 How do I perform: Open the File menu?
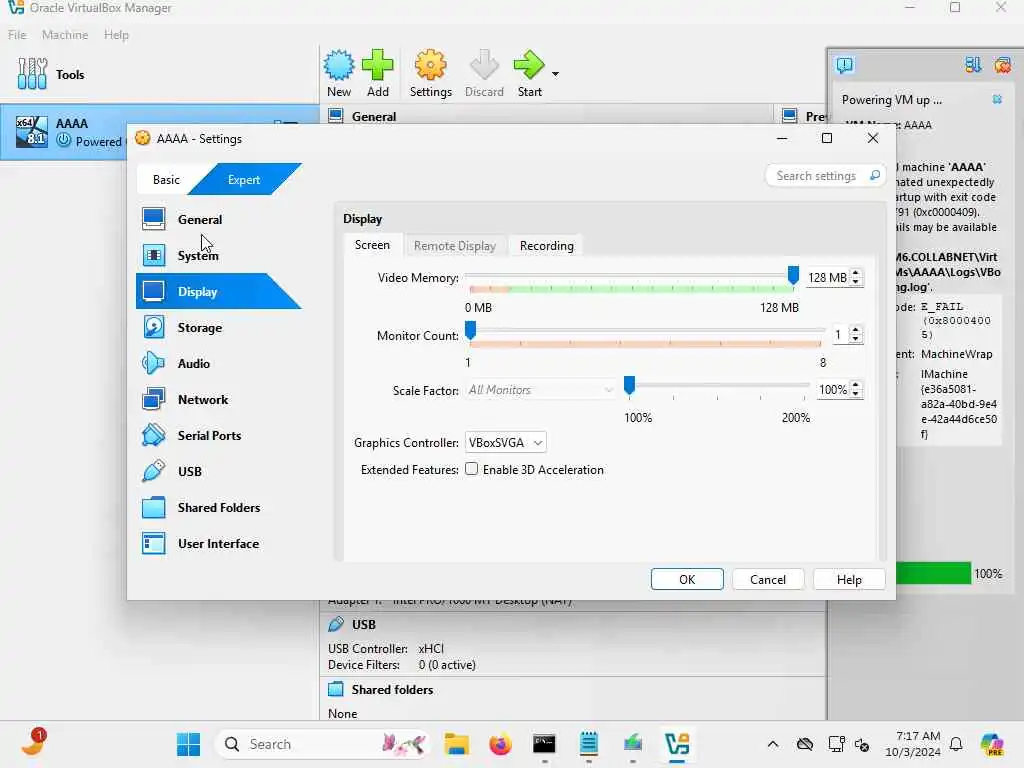click(17, 35)
